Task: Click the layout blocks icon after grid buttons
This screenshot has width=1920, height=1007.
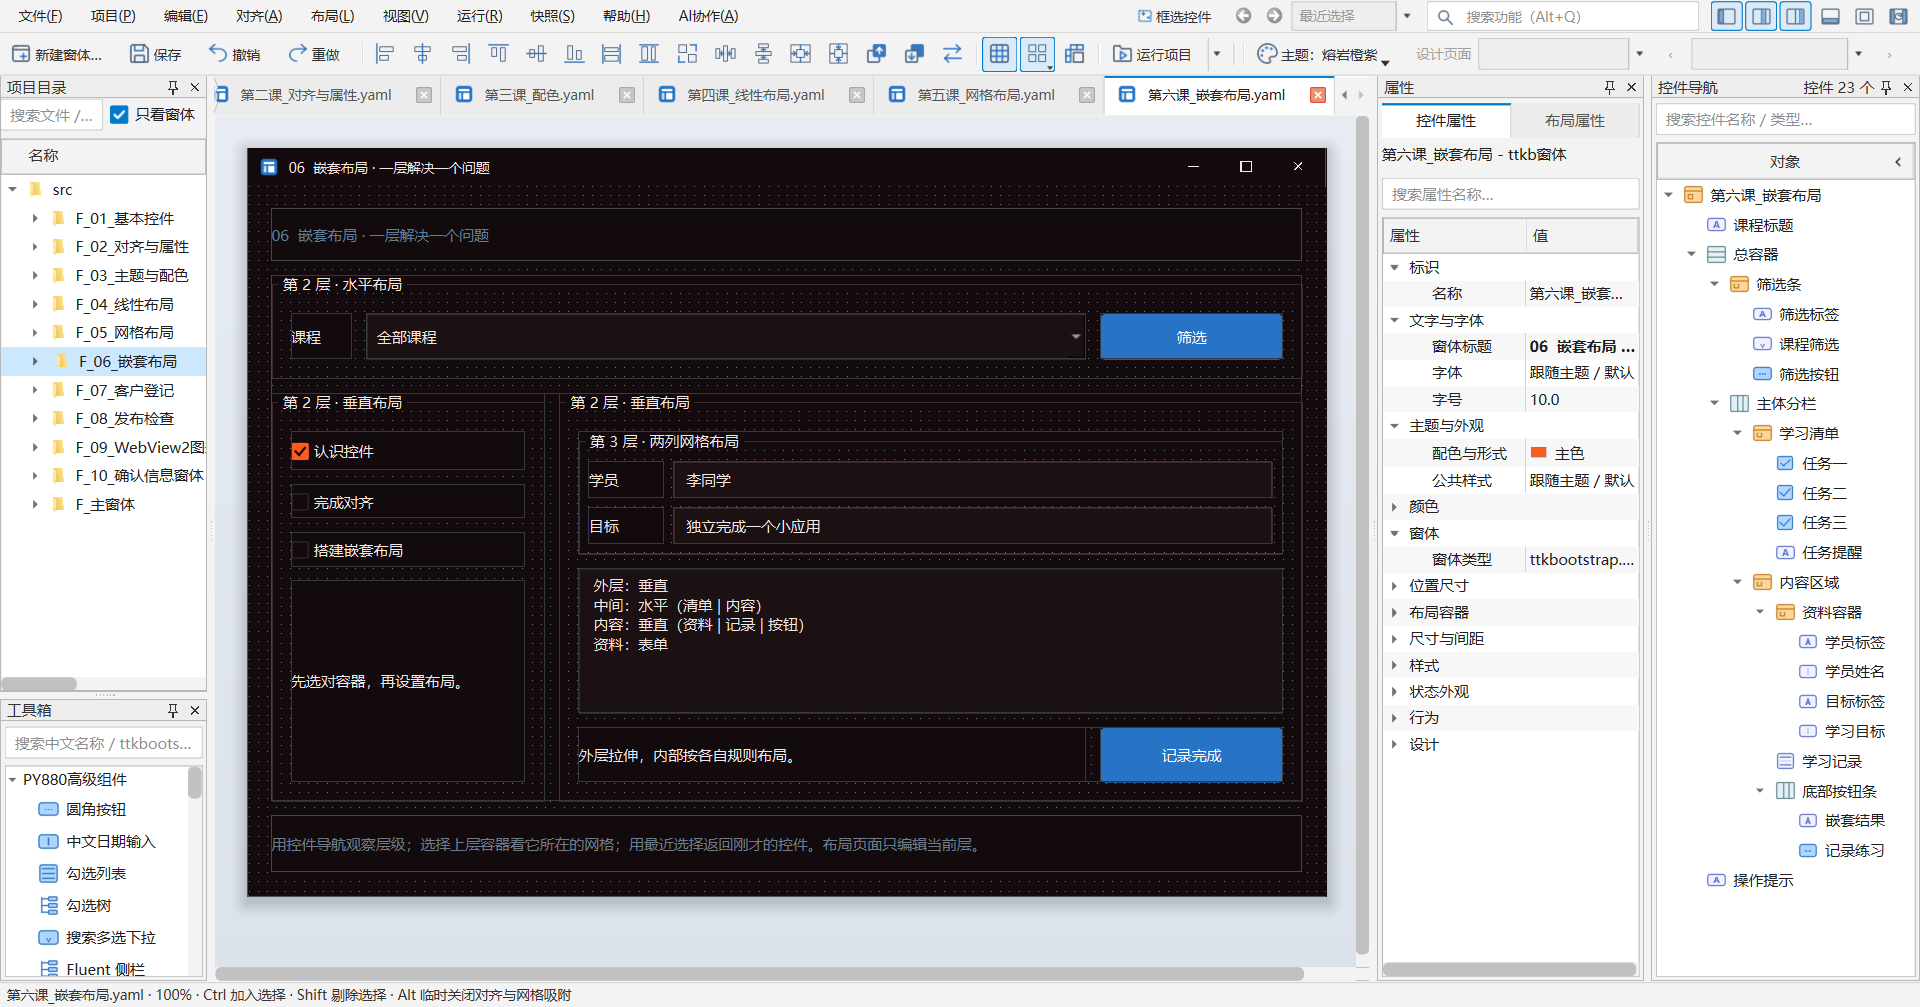Action: (1075, 54)
